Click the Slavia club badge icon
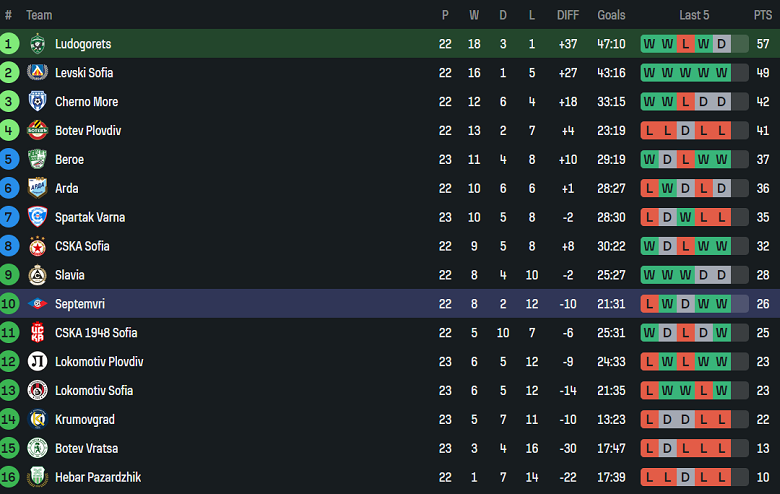The height and width of the screenshot is (494, 780). tap(37, 275)
